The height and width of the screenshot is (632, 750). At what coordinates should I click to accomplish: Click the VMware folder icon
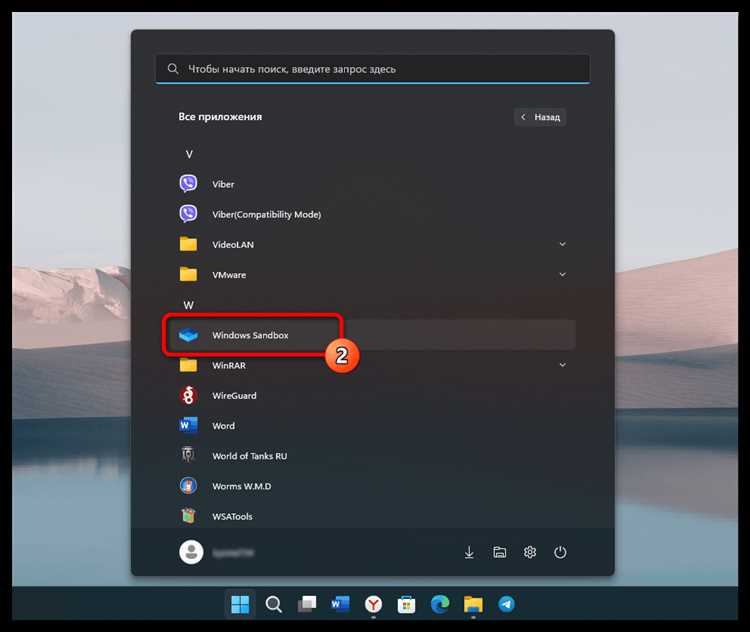(x=188, y=274)
